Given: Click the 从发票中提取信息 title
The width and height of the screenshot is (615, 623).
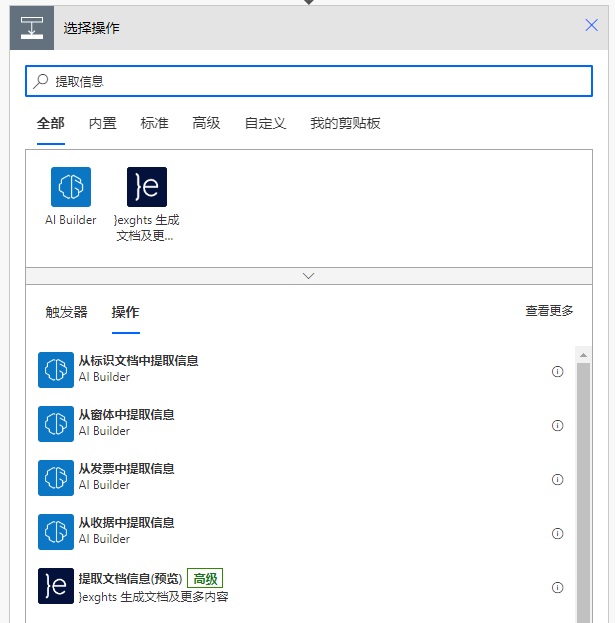Looking at the screenshot, I should [x=127, y=469].
